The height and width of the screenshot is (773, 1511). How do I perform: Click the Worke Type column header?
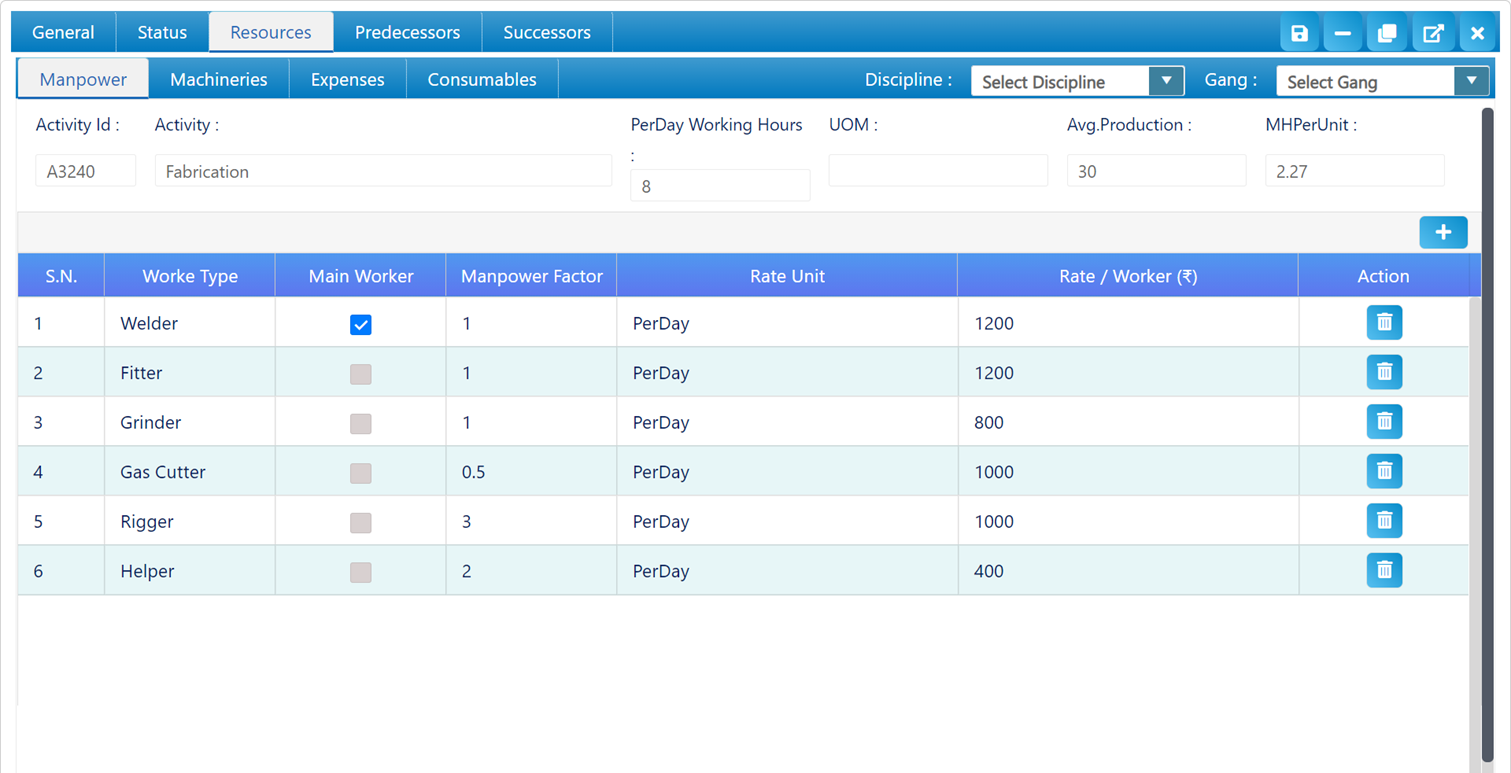pos(190,276)
